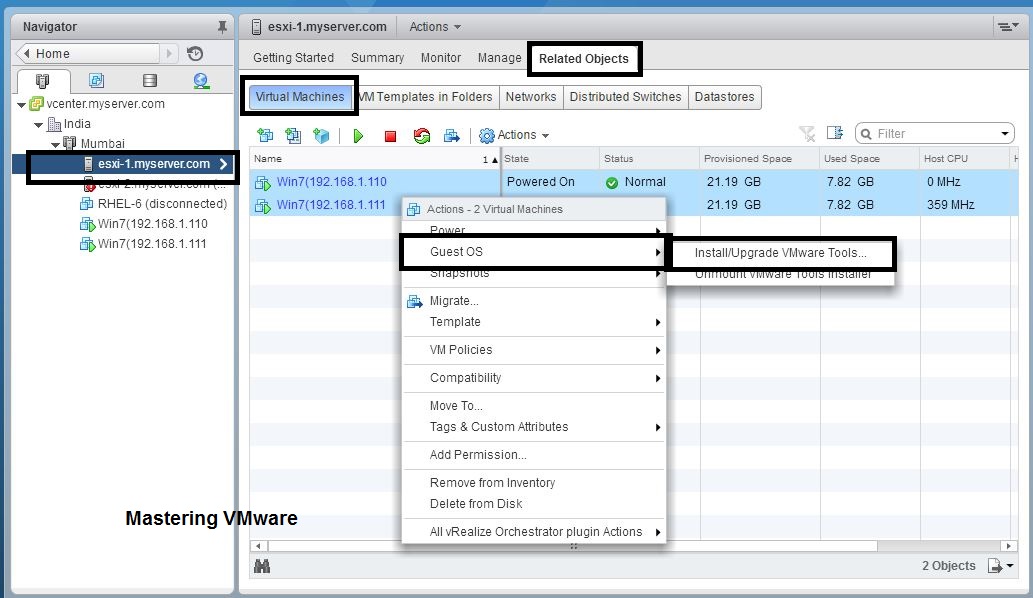Click the third VM toolbar icon
The image size is (1033, 598).
(x=321, y=136)
